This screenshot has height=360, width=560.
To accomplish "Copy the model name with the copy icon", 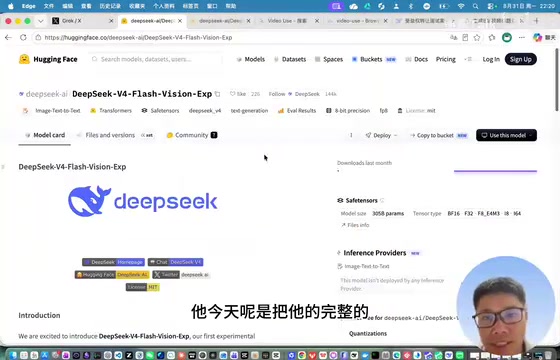I will tap(218, 94).
